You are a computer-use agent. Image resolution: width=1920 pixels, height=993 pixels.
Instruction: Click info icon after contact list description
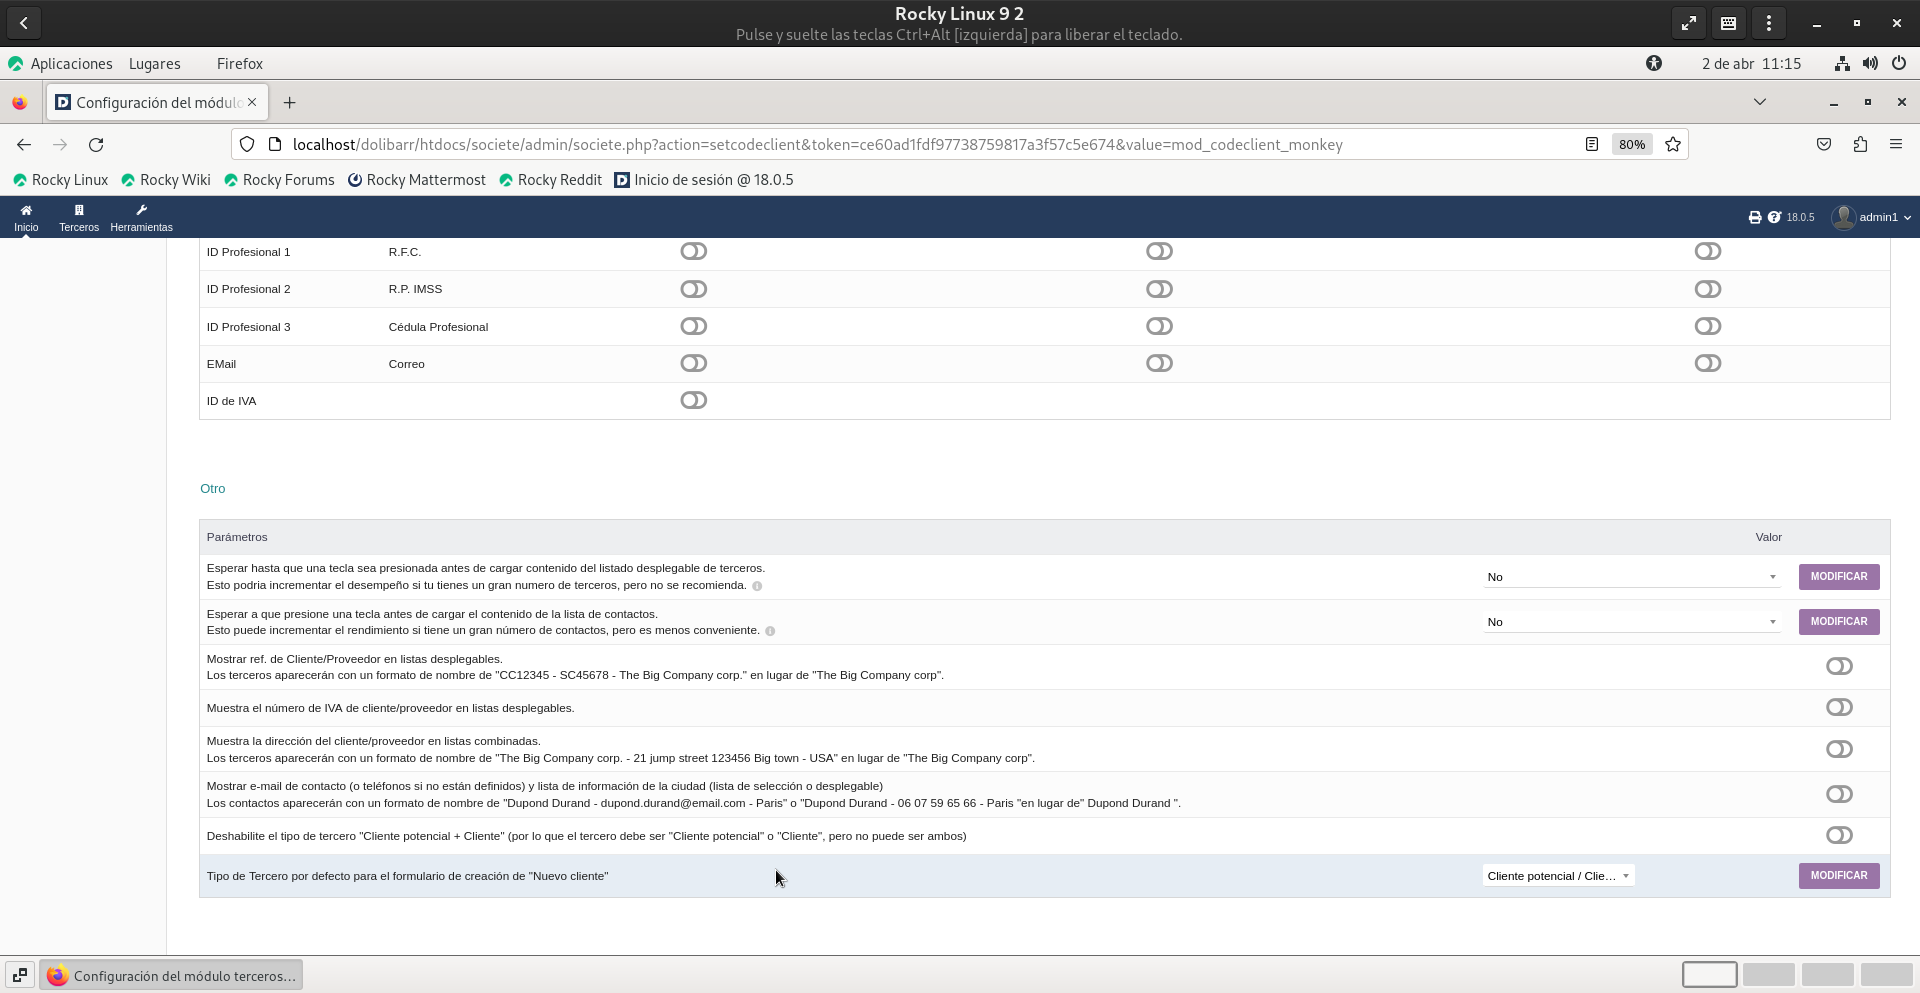pos(770,631)
